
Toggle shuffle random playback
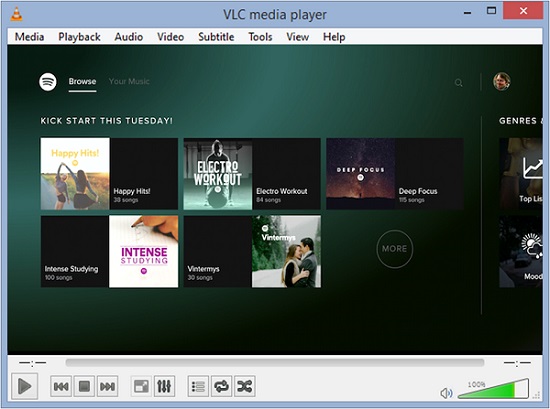(x=244, y=386)
